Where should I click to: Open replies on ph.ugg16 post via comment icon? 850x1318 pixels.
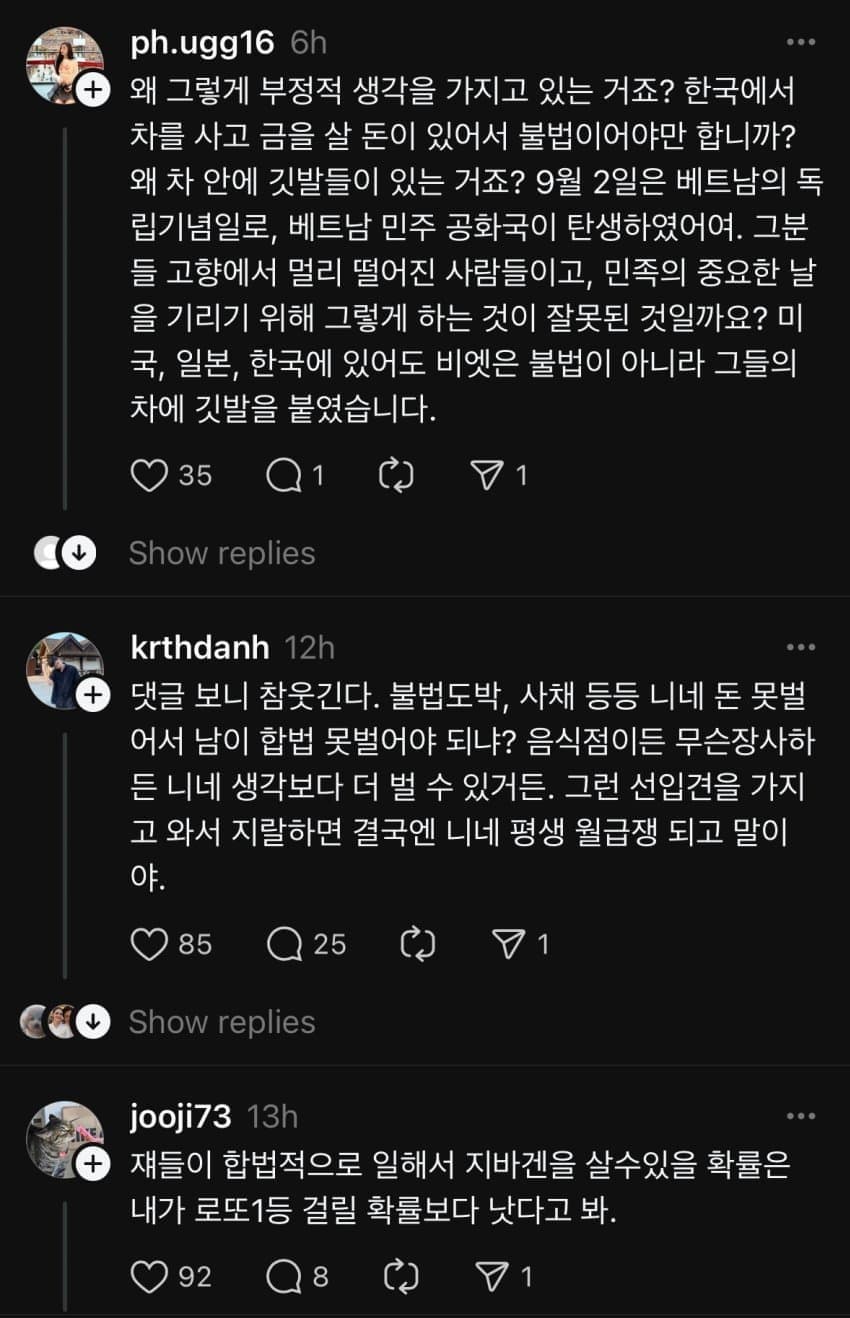click(285, 476)
